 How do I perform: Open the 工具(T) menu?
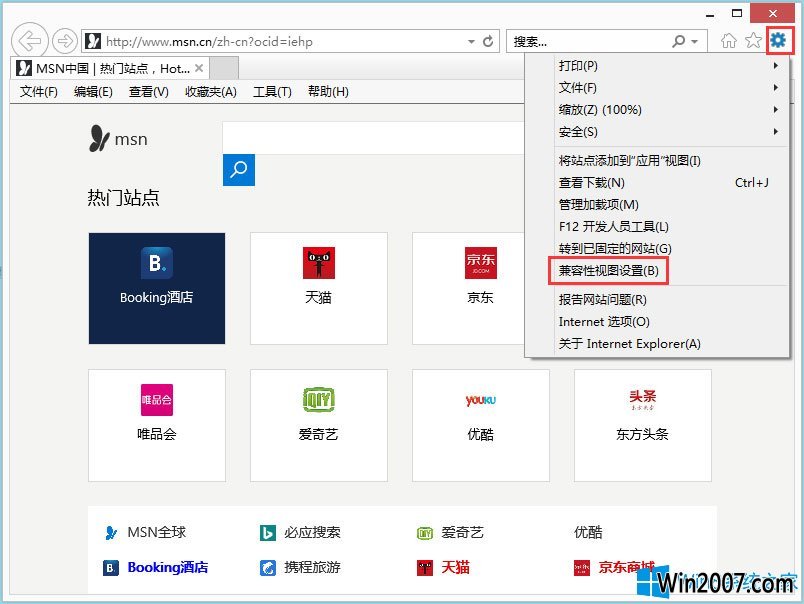272,92
